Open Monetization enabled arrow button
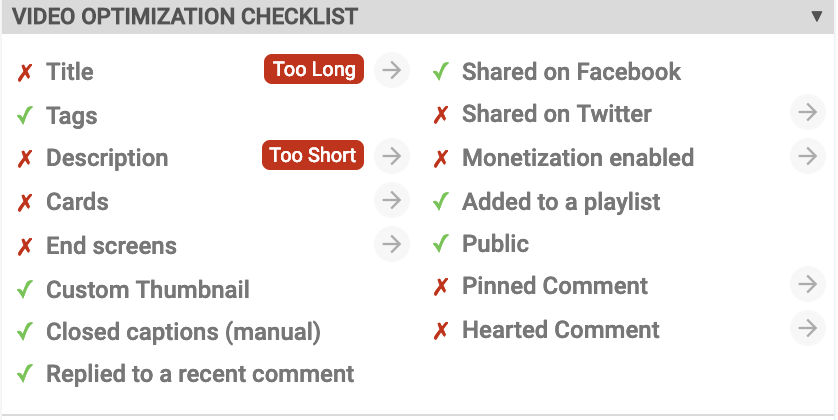This screenshot has width=838, height=420. point(808,156)
